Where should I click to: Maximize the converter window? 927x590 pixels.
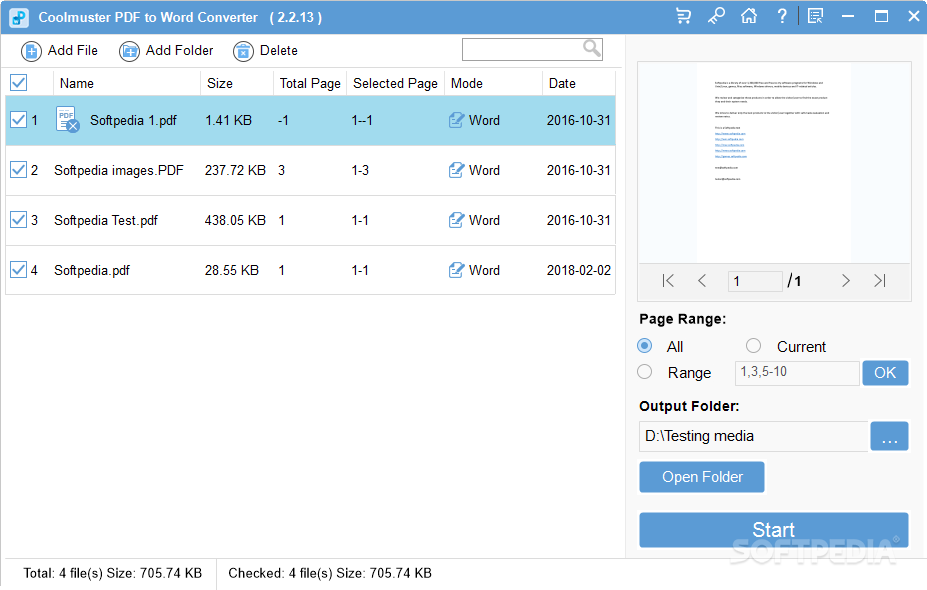point(881,16)
